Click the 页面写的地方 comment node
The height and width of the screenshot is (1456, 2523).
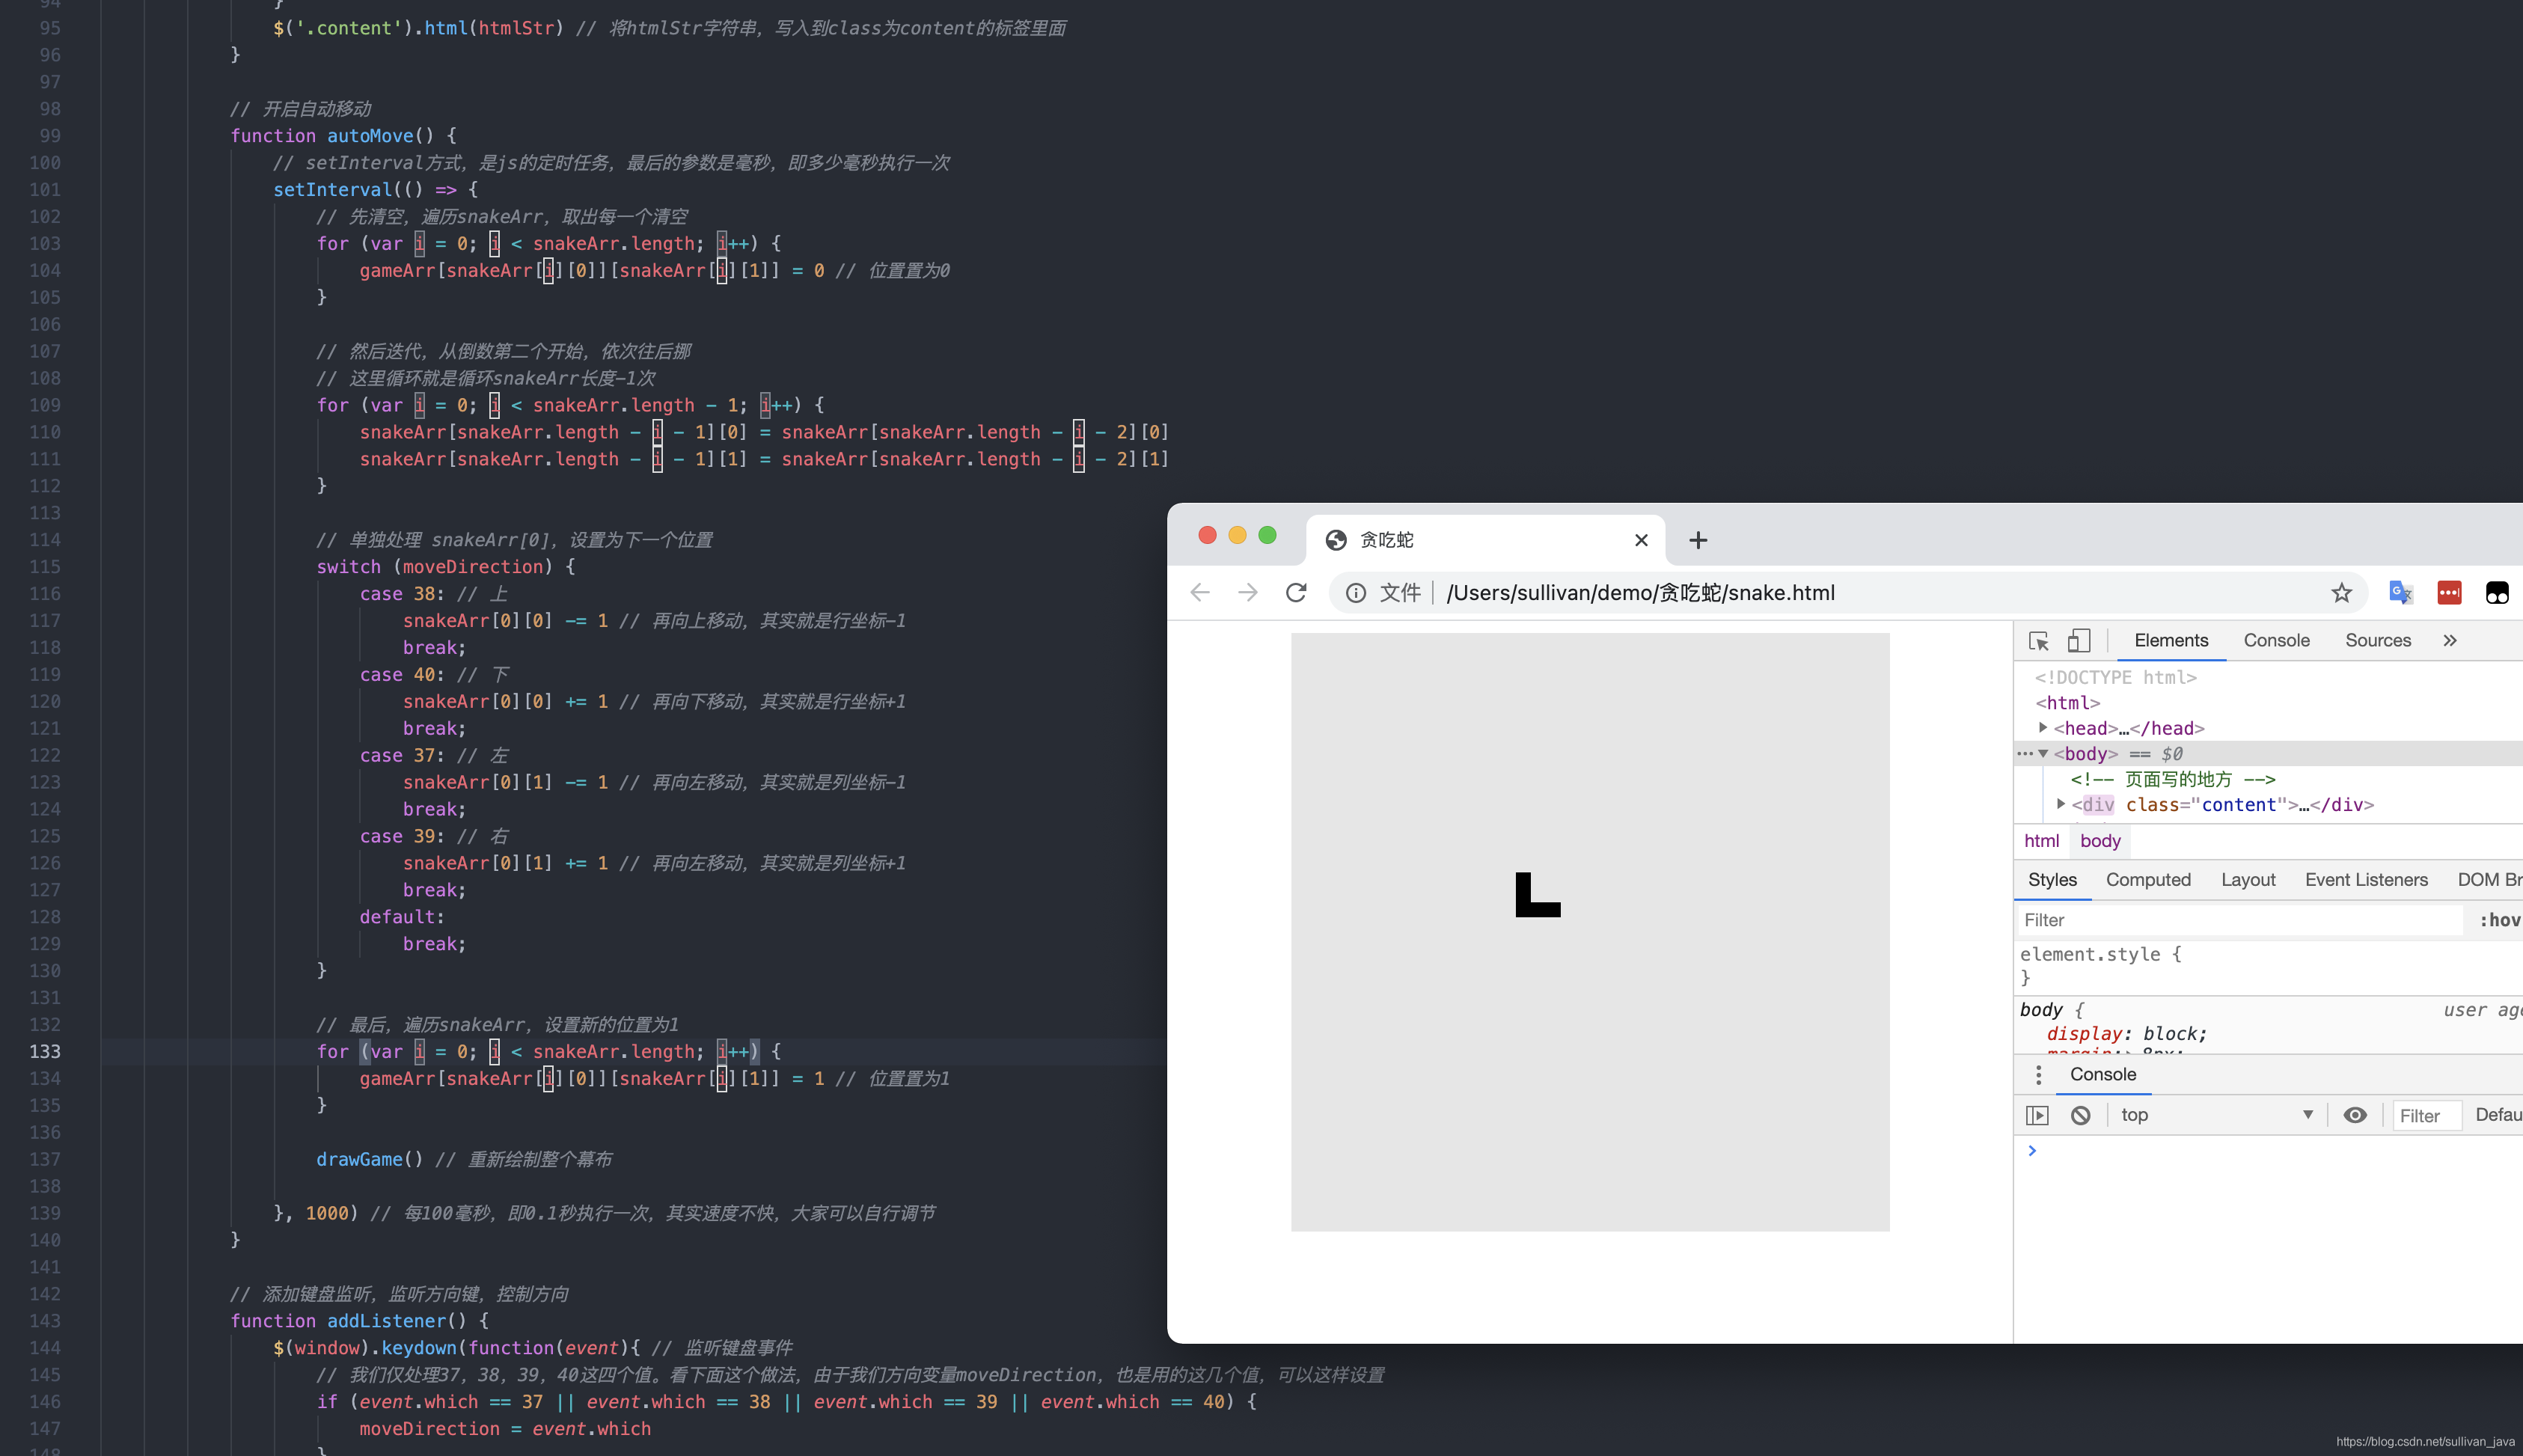(x=2173, y=780)
